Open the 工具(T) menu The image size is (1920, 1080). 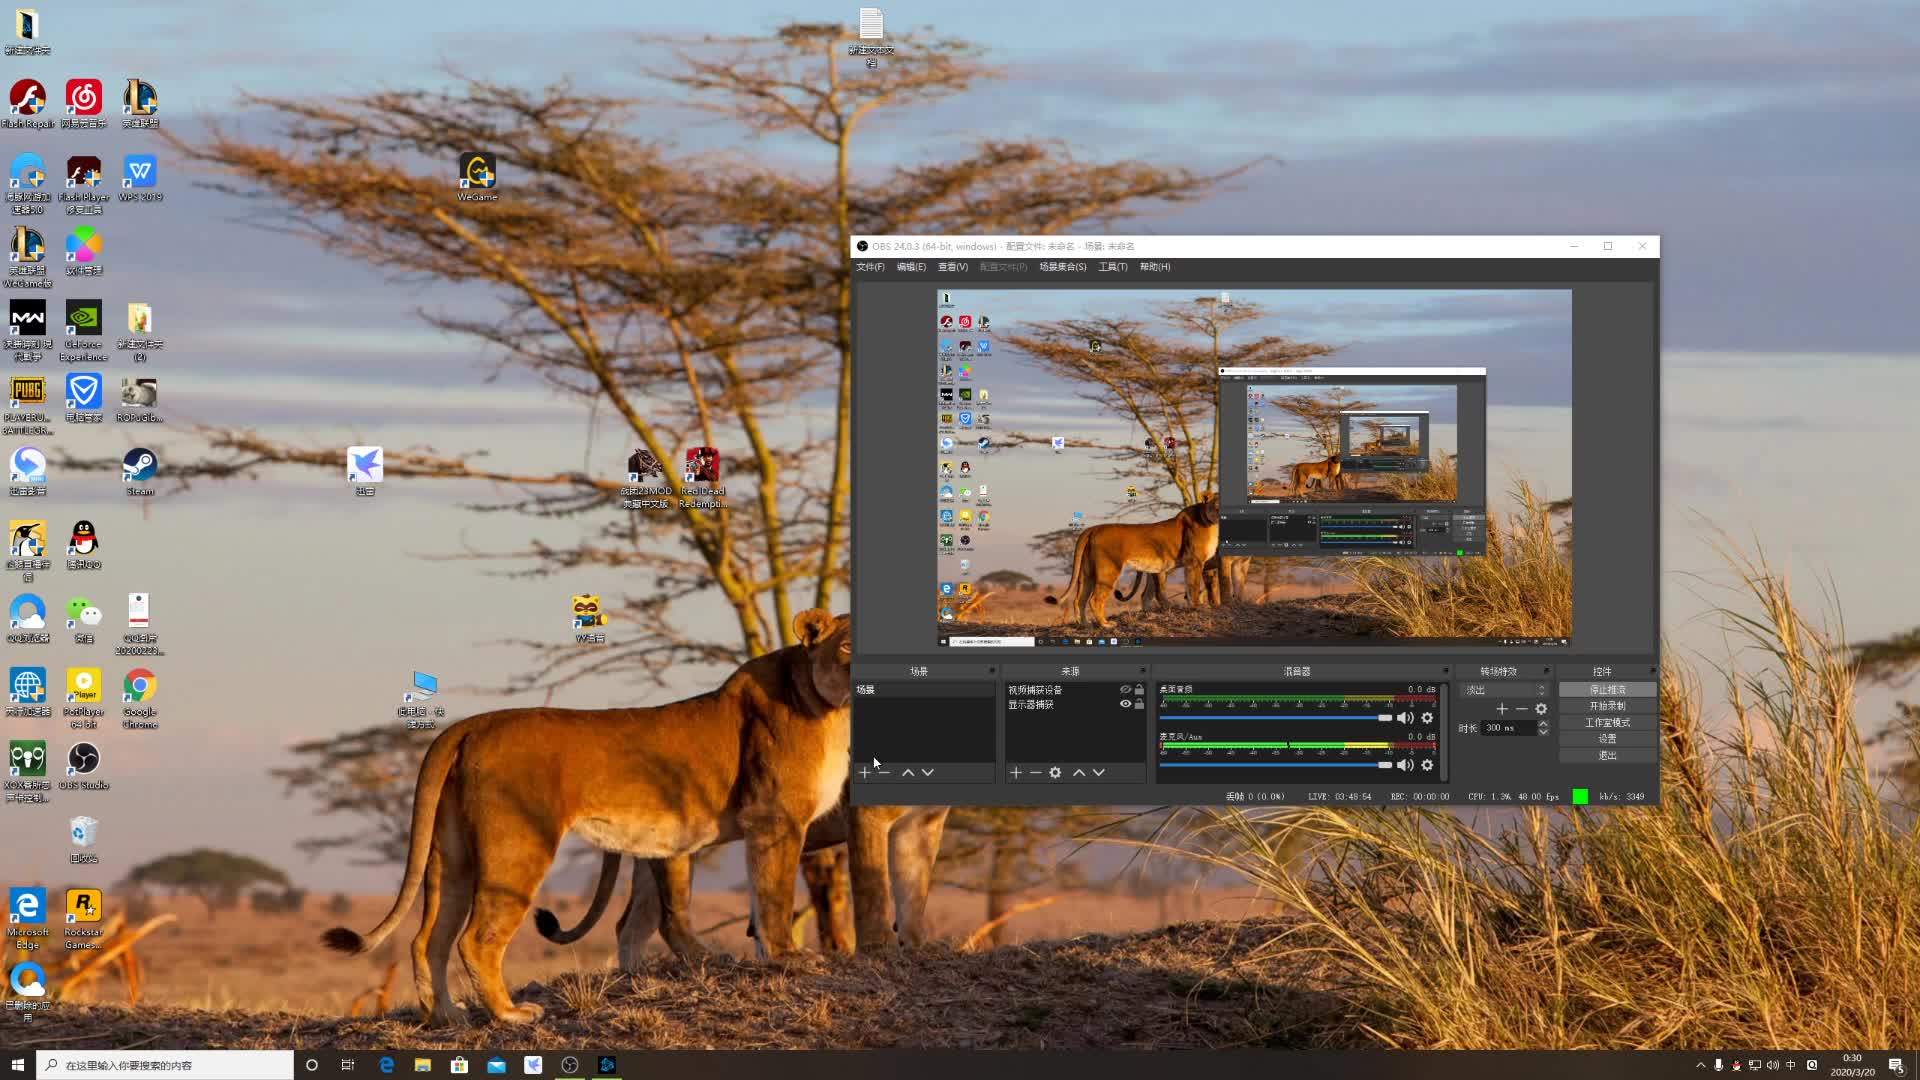(x=1112, y=267)
